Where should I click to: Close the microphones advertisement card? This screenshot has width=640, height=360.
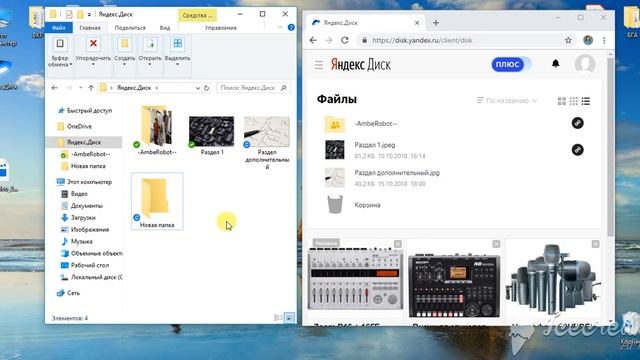coord(595,244)
